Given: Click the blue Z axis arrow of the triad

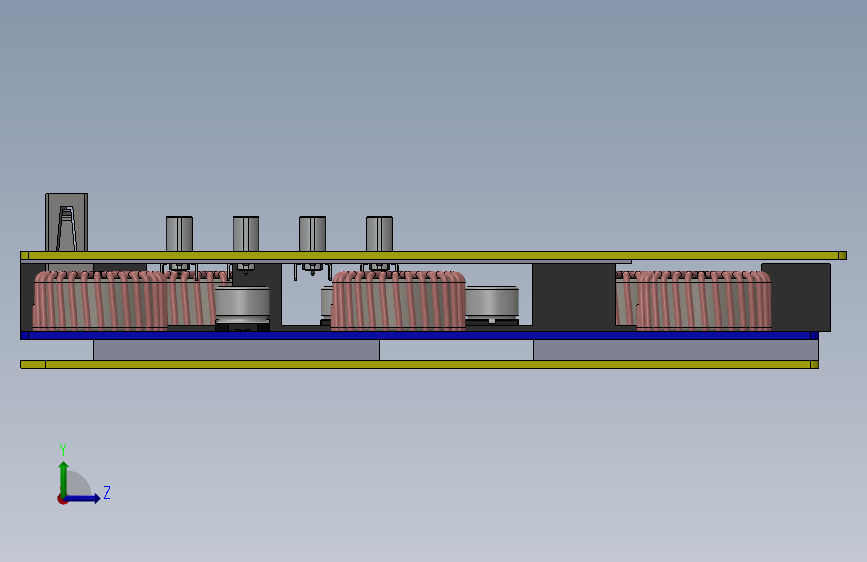Looking at the screenshot, I should (x=83, y=498).
